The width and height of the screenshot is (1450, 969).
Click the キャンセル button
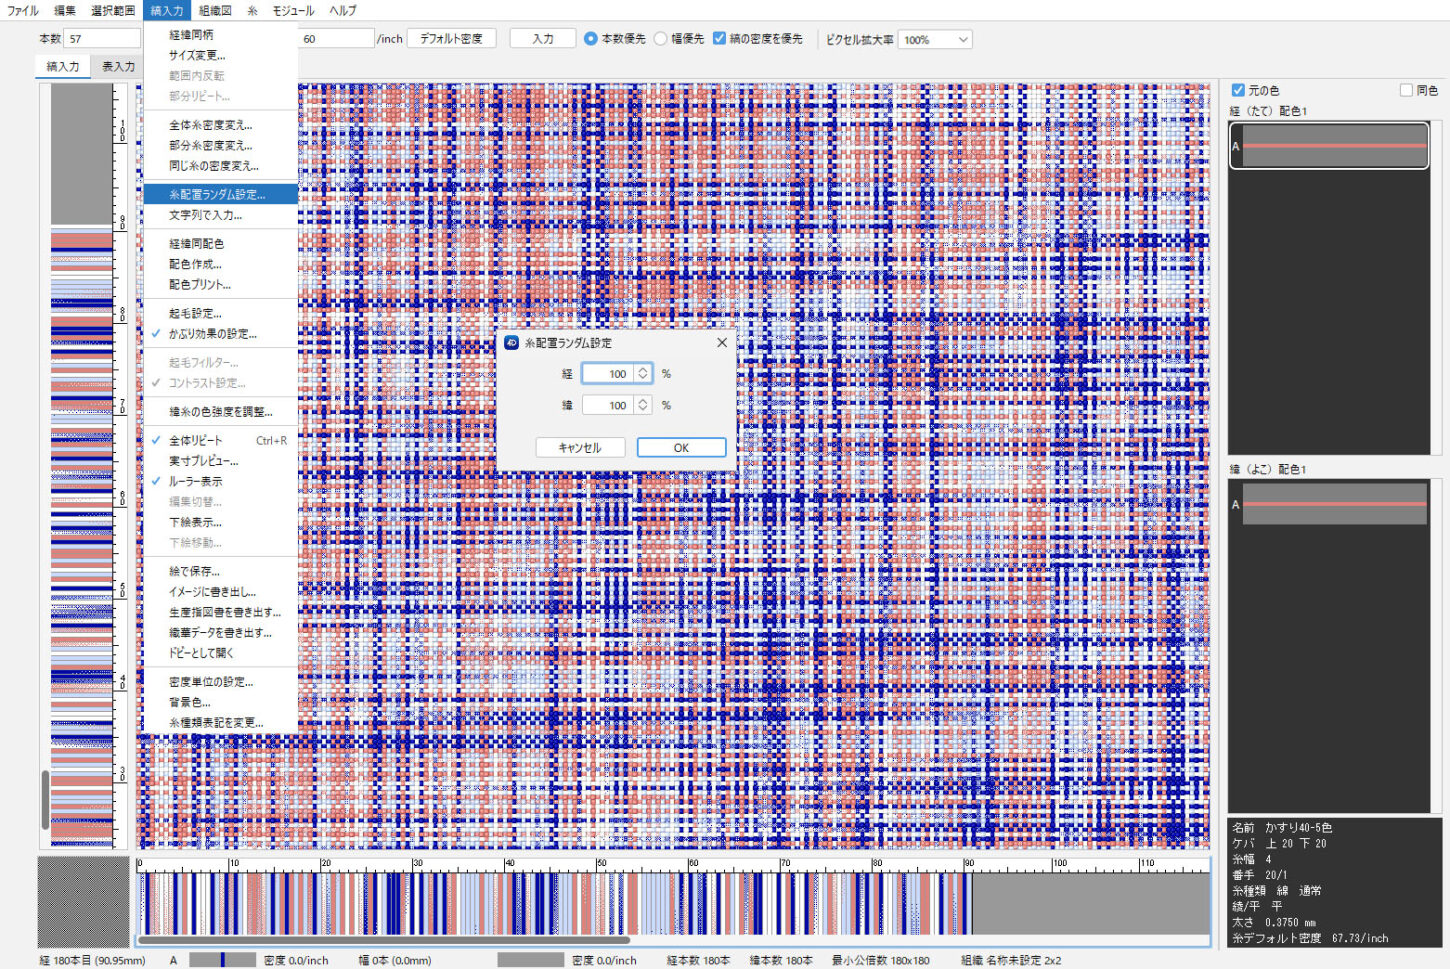(580, 448)
